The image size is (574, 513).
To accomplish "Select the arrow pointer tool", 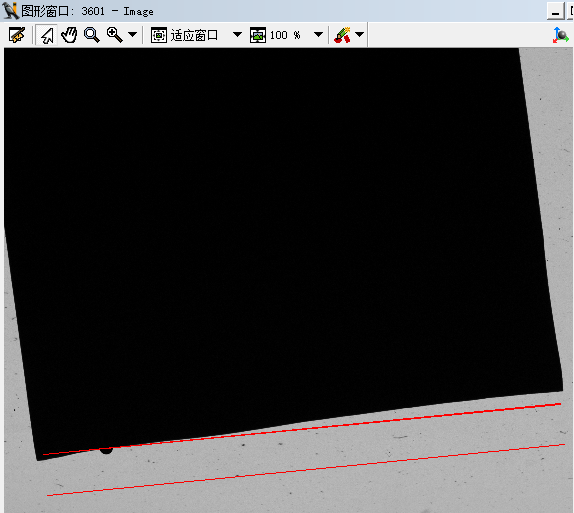I will pos(47,35).
